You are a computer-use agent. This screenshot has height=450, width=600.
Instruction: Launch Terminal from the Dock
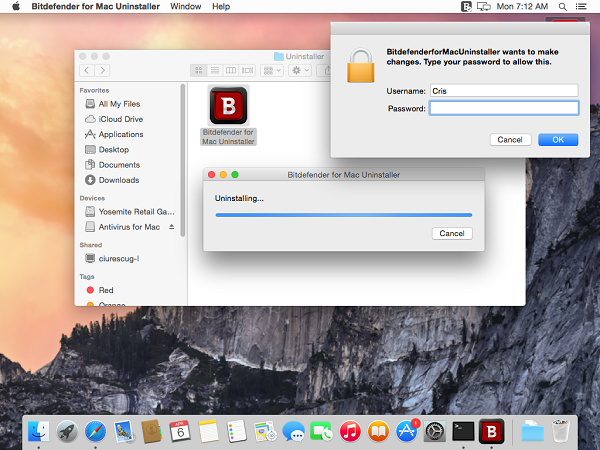[463, 431]
